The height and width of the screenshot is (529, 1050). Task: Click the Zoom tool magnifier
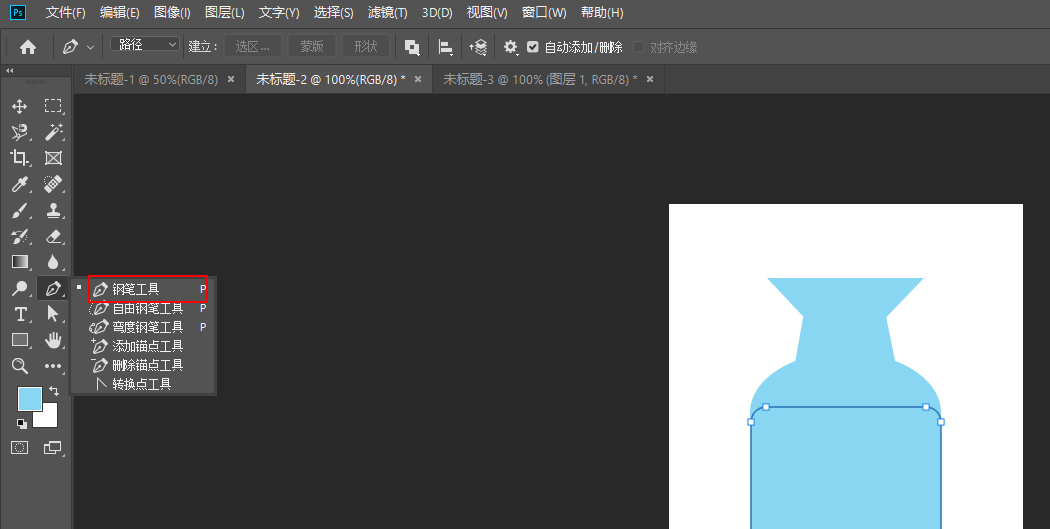[x=19, y=366]
